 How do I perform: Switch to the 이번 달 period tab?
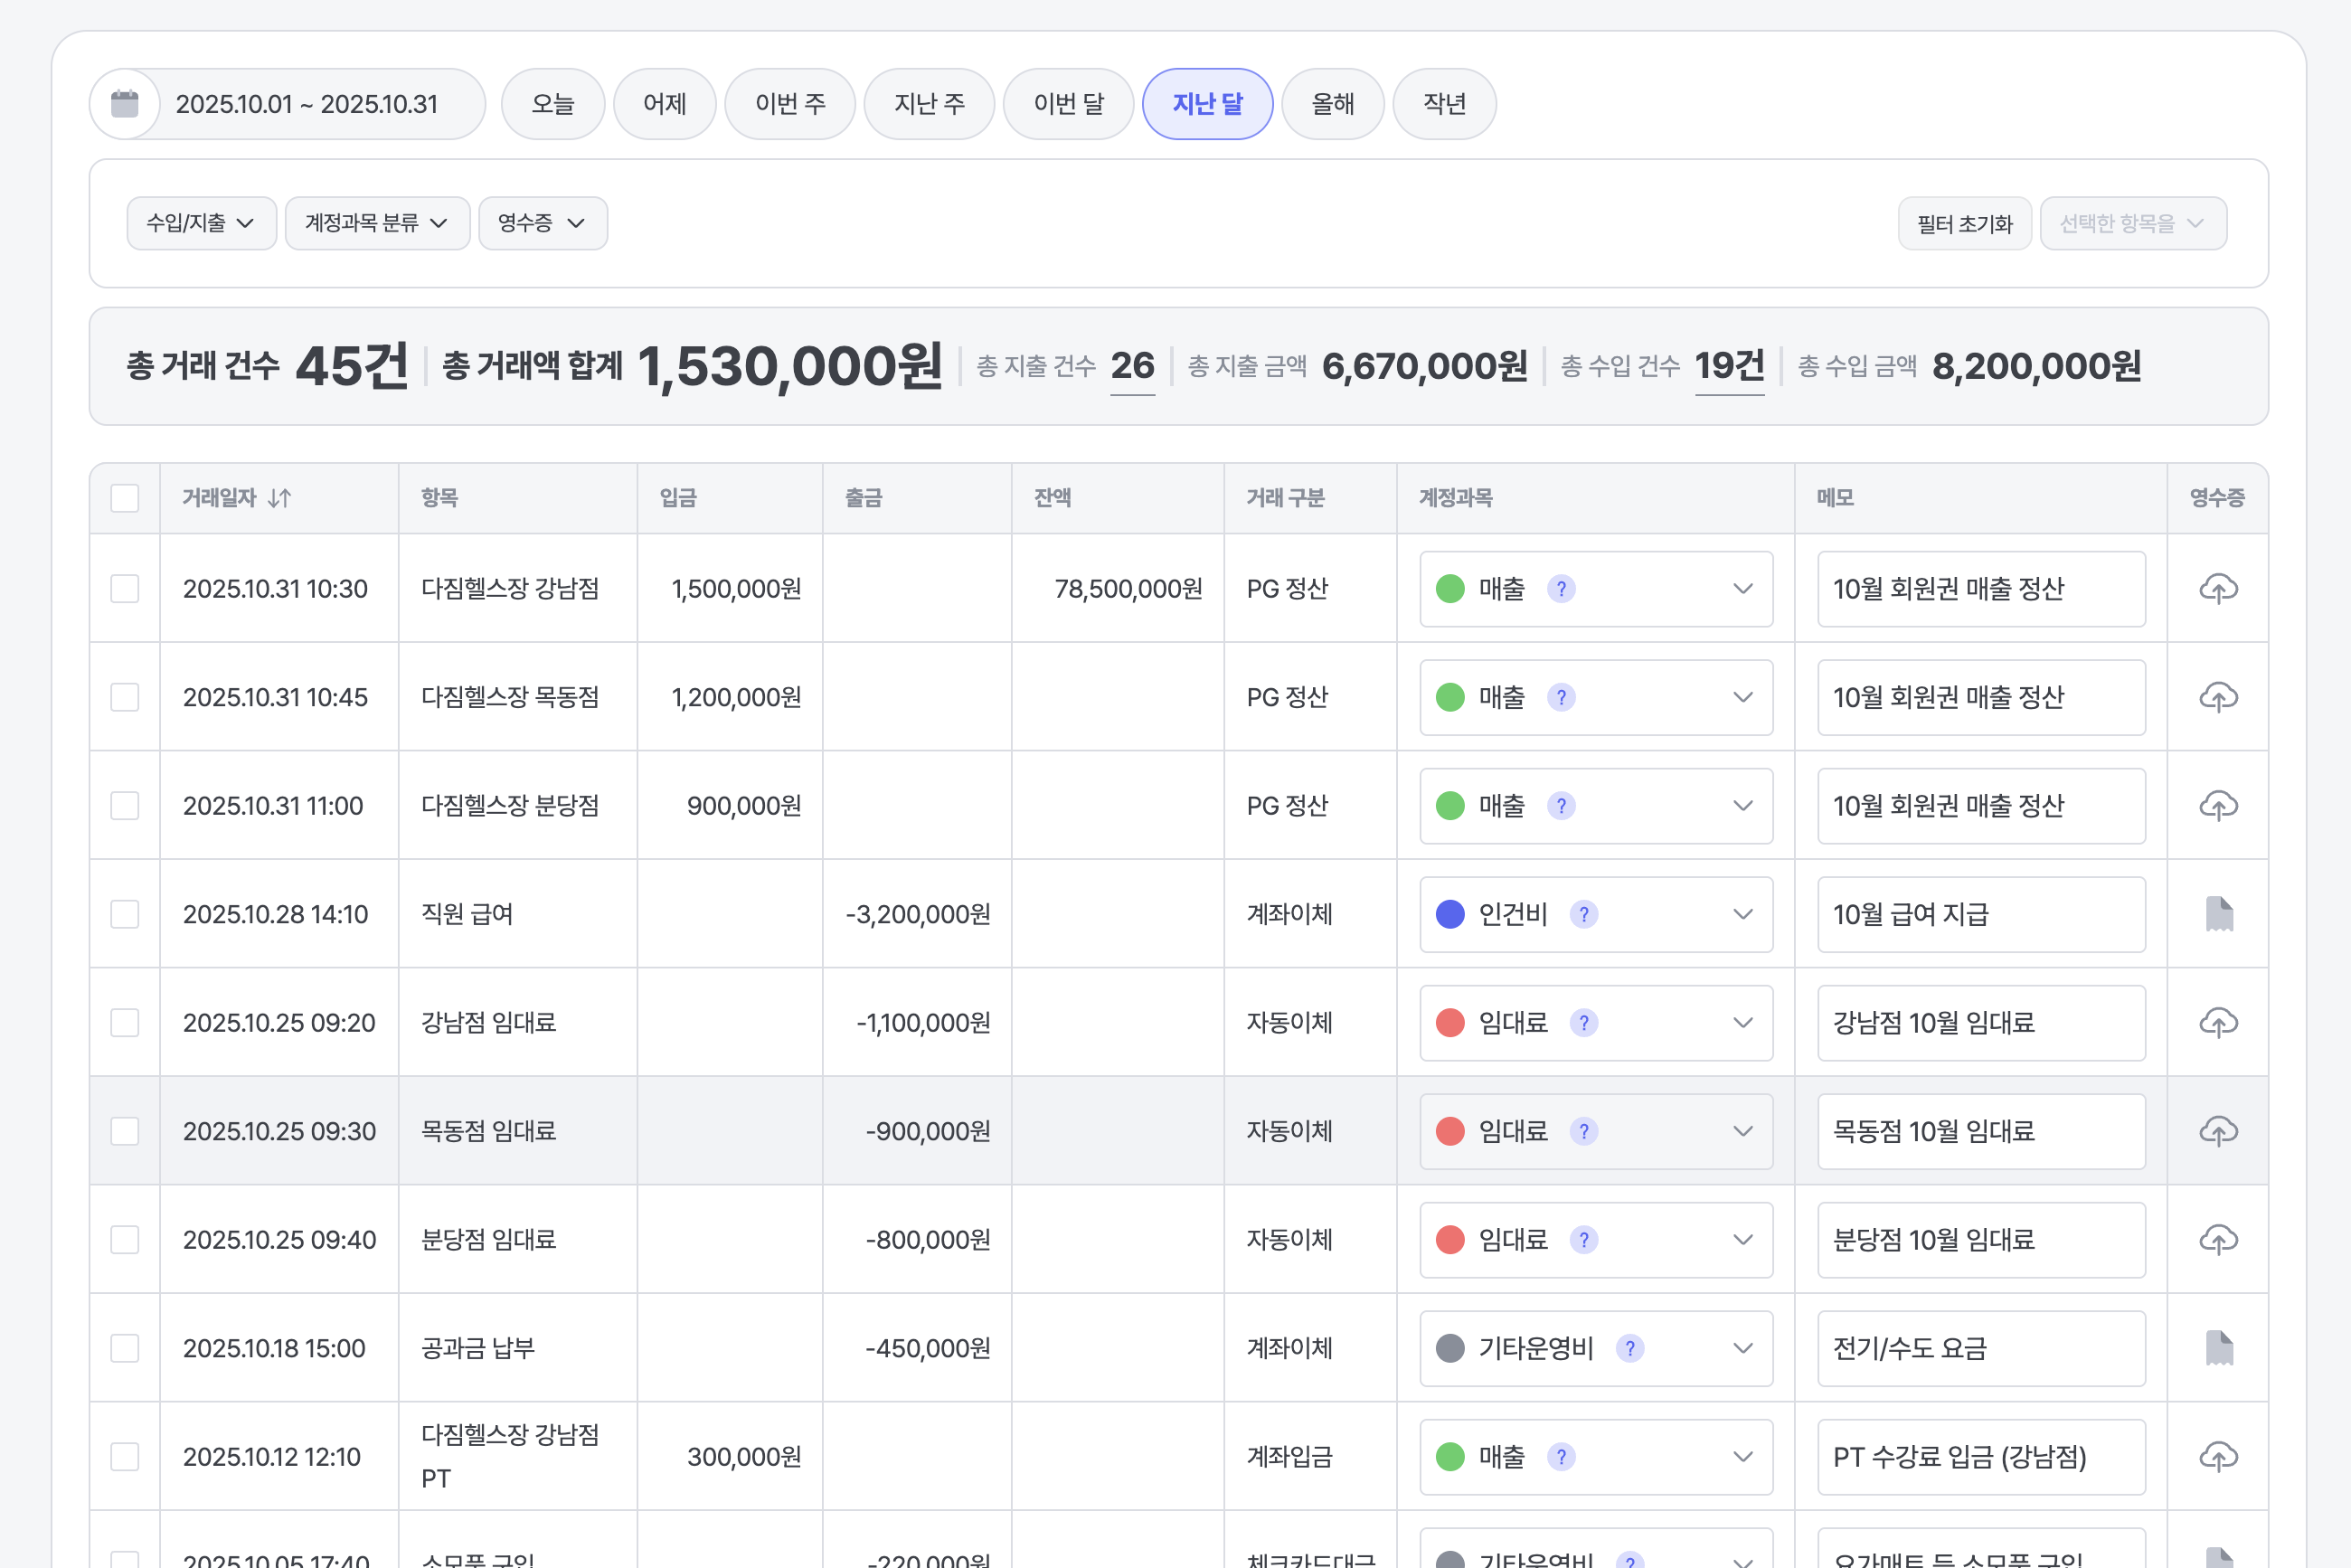(1067, 104)
